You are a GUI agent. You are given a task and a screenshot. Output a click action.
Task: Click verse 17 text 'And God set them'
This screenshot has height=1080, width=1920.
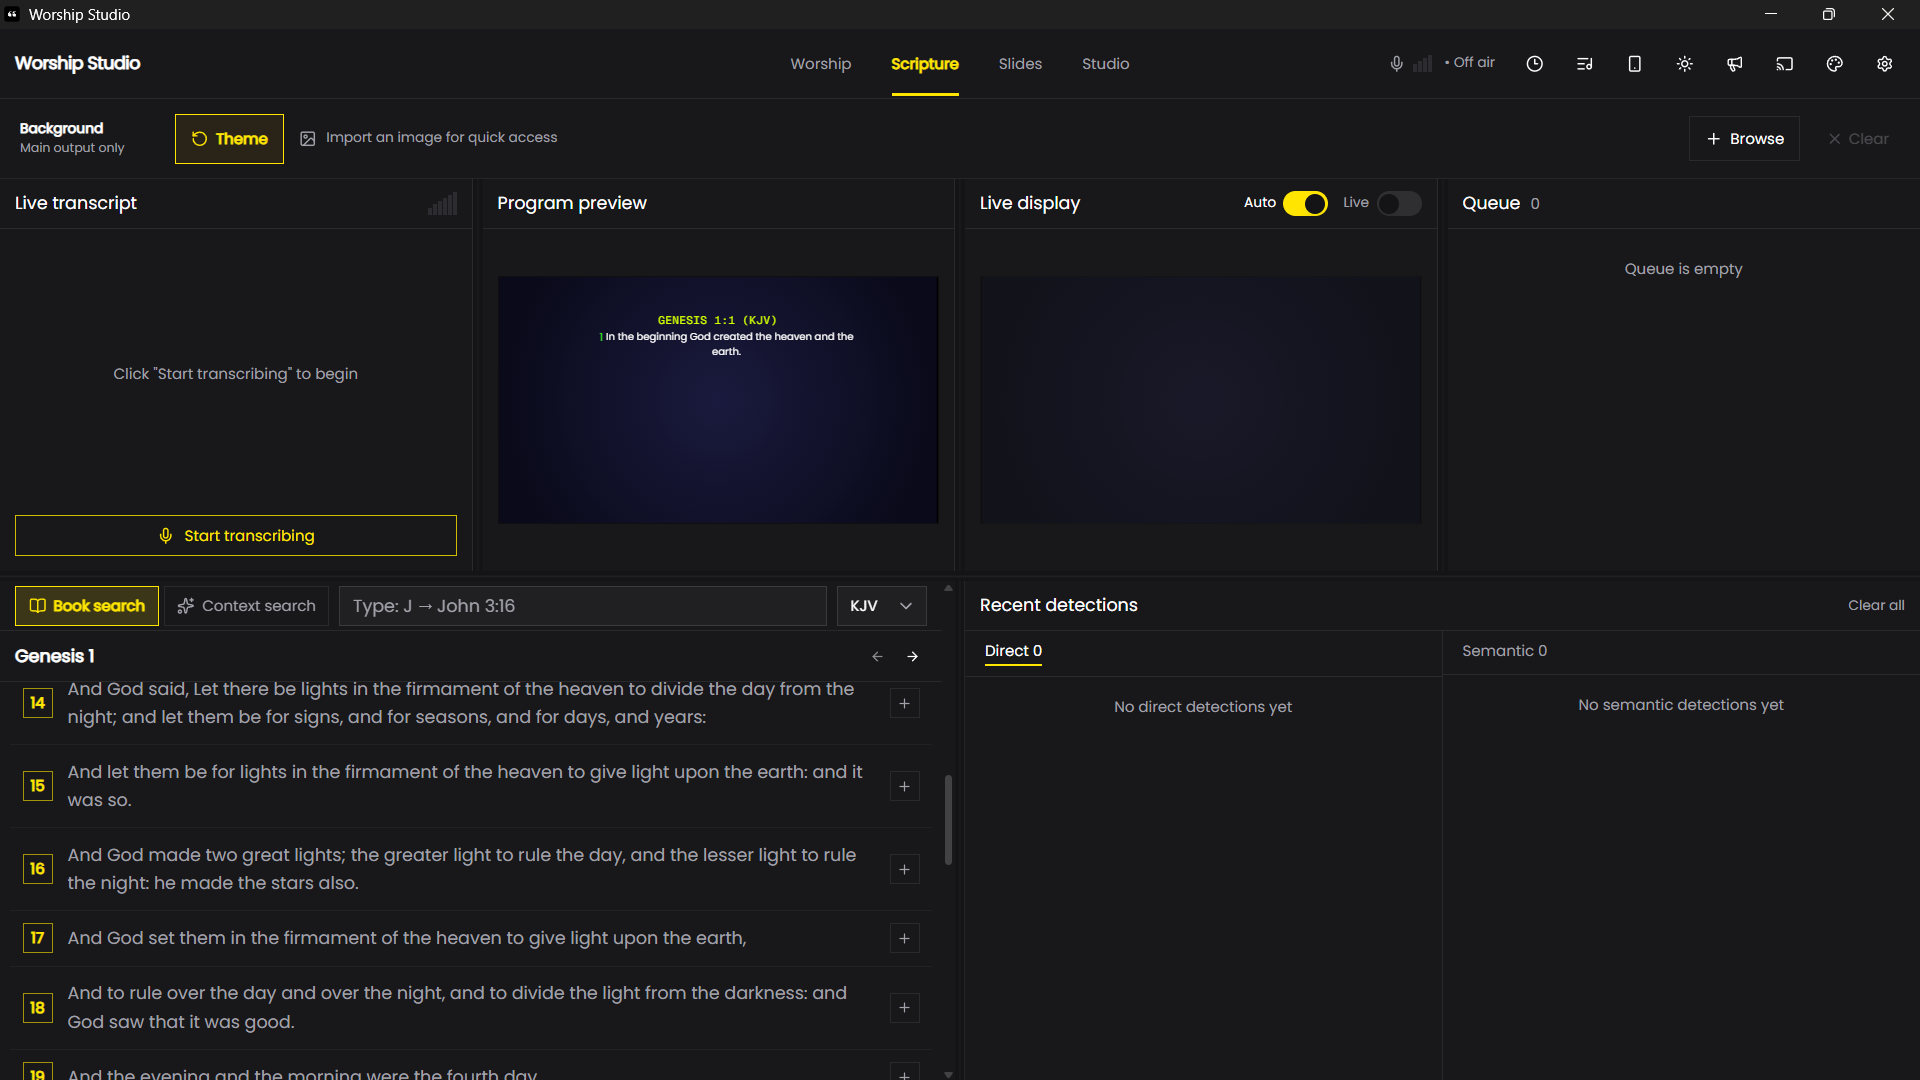pyautogui.click(x=407, y=938)
